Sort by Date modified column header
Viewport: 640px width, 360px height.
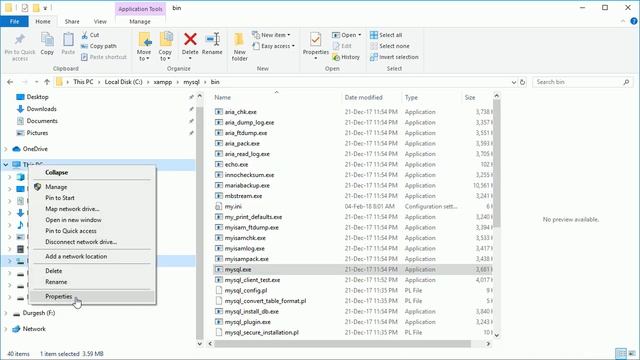[x=363, y=97]
